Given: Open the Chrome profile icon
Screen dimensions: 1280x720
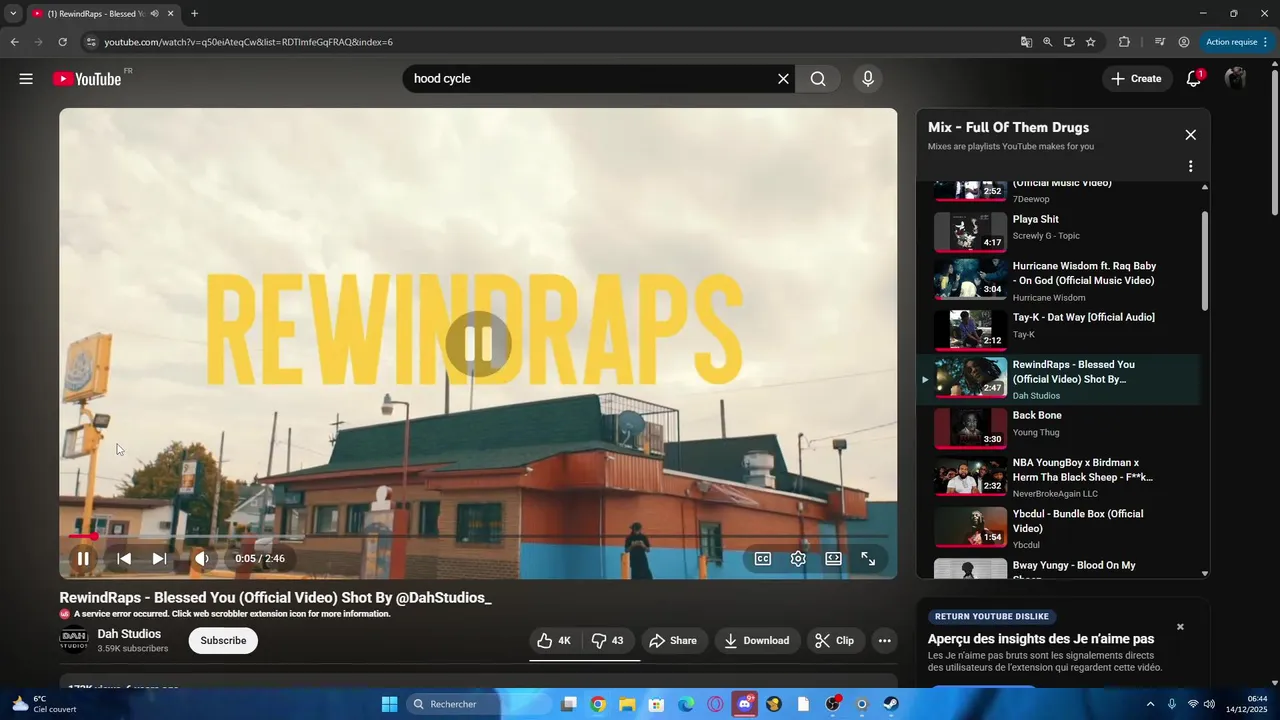Looking at the screenshot, I should click(x=1184, y=42).
